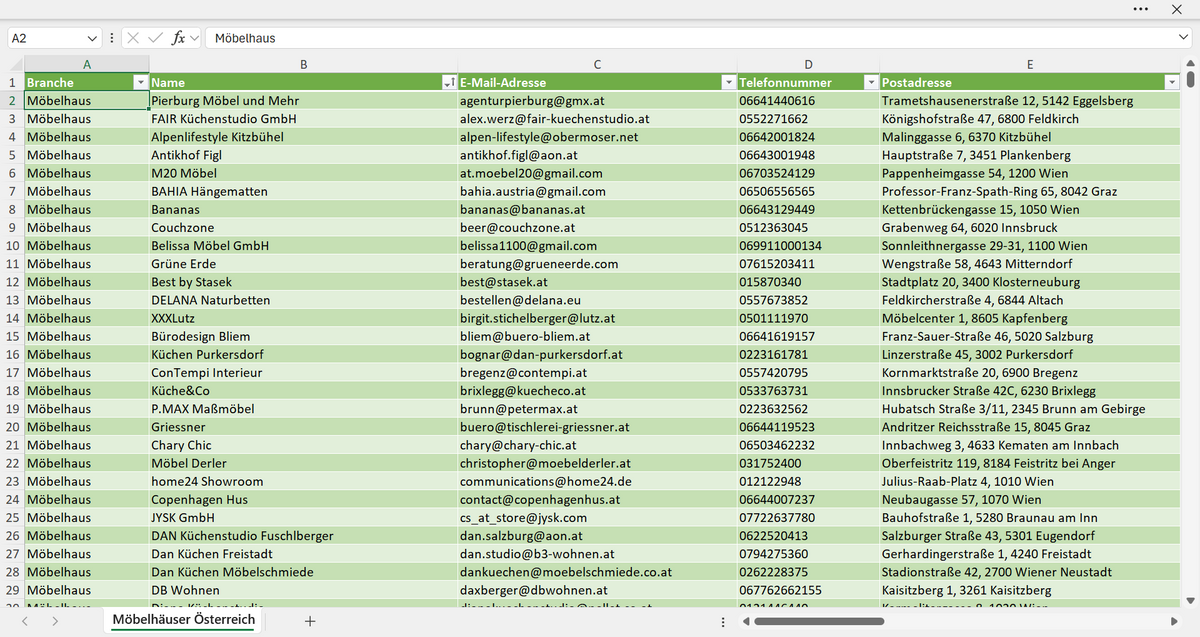The image size is (1200, 637).
Task: Select the XXXLutz name cell
Action: tap(304, 318)
